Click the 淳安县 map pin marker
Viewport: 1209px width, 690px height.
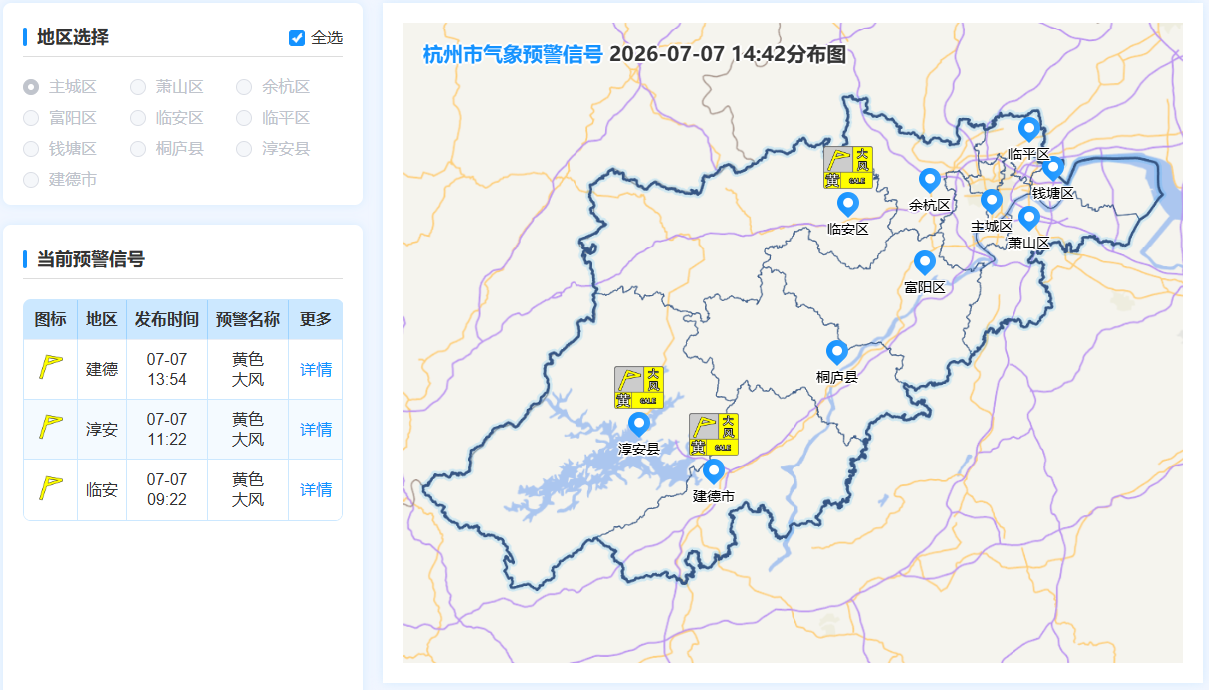pos(638,425)
